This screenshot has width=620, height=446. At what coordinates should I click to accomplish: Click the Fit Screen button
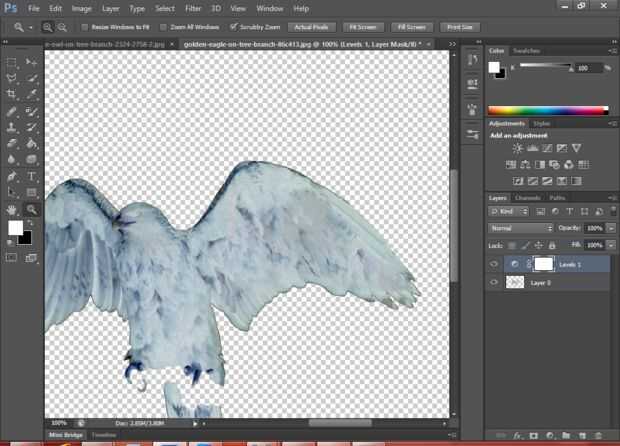[363, 27]
